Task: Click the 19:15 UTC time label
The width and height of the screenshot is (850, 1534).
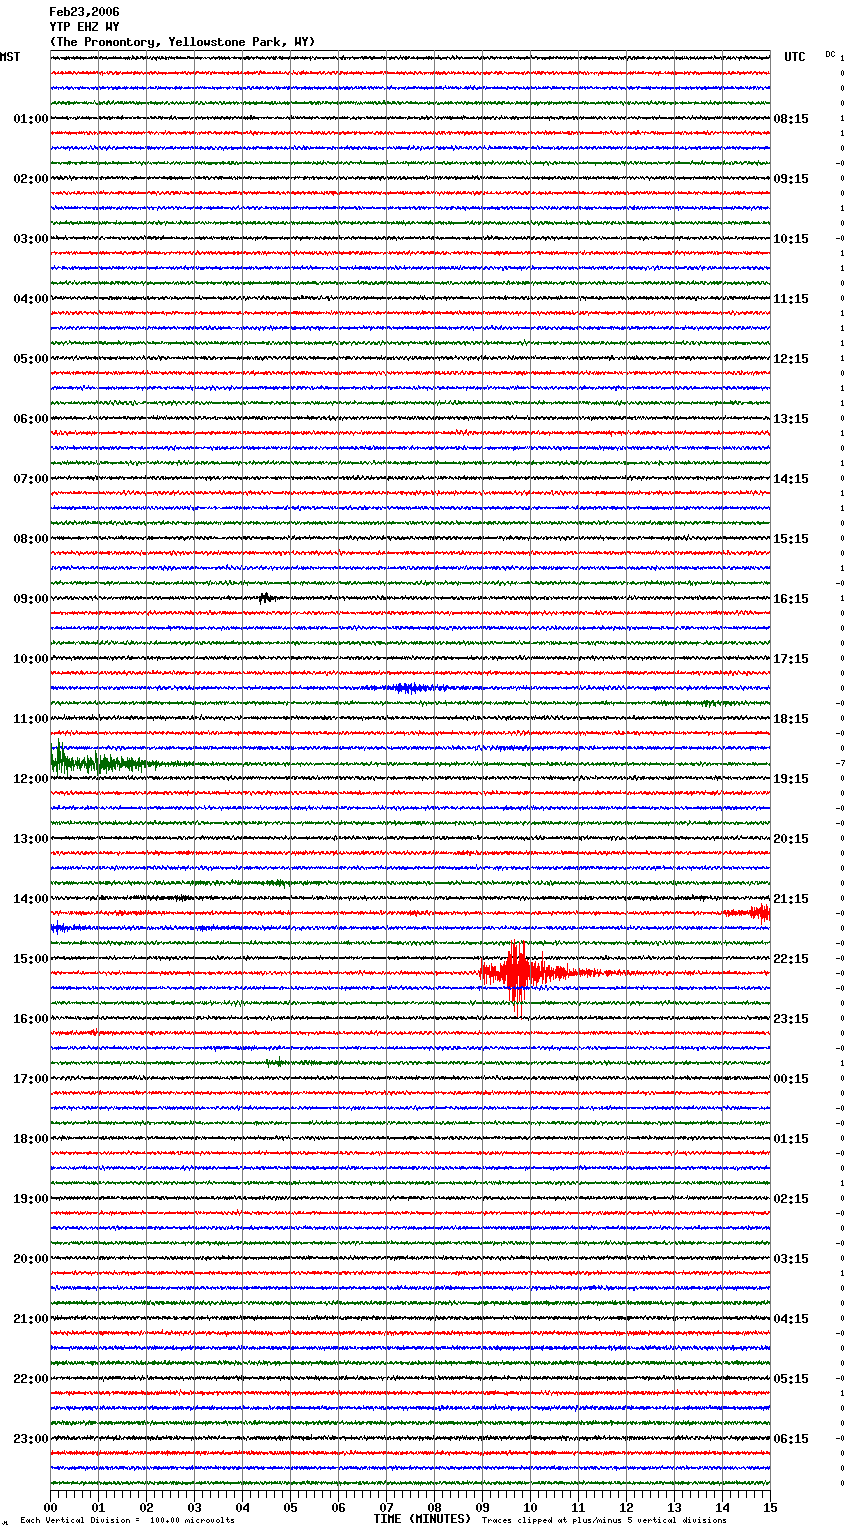Action: tap(791, 779)
